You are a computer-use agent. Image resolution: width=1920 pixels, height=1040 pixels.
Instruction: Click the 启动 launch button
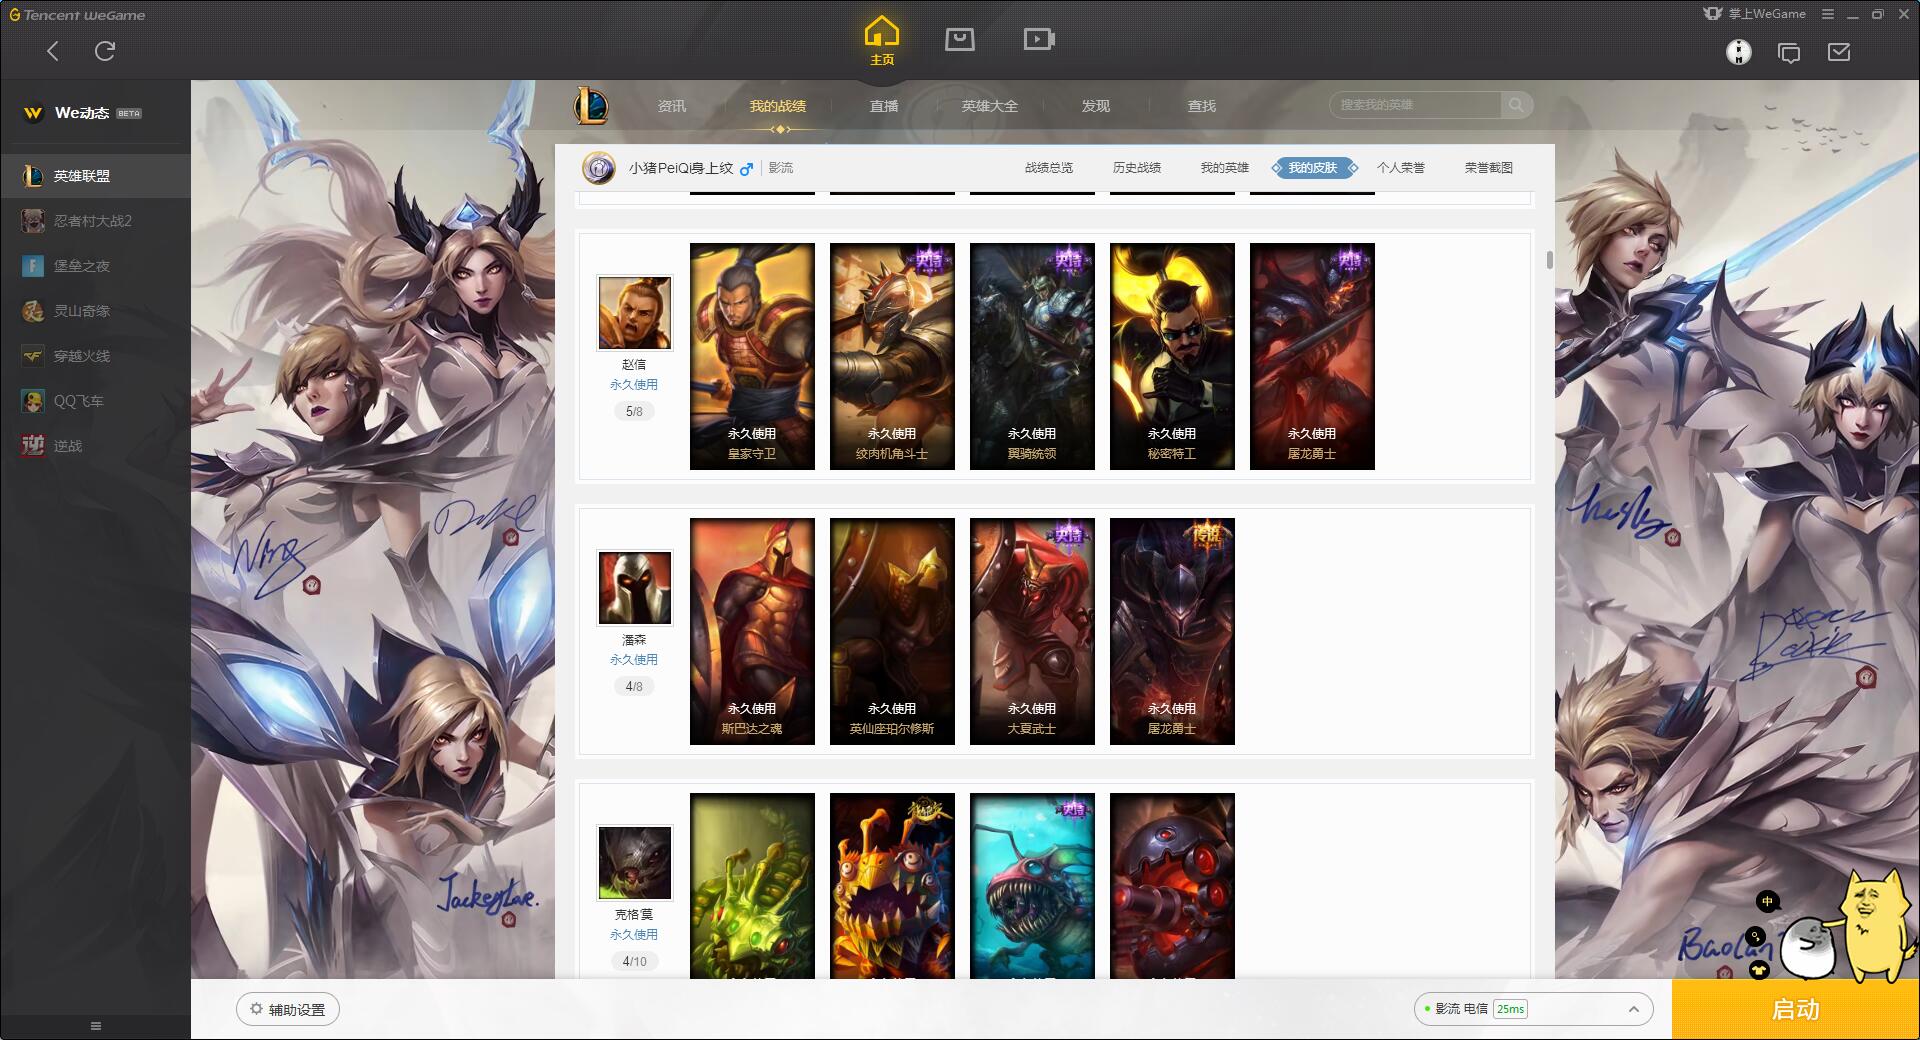point(1796,1009)
